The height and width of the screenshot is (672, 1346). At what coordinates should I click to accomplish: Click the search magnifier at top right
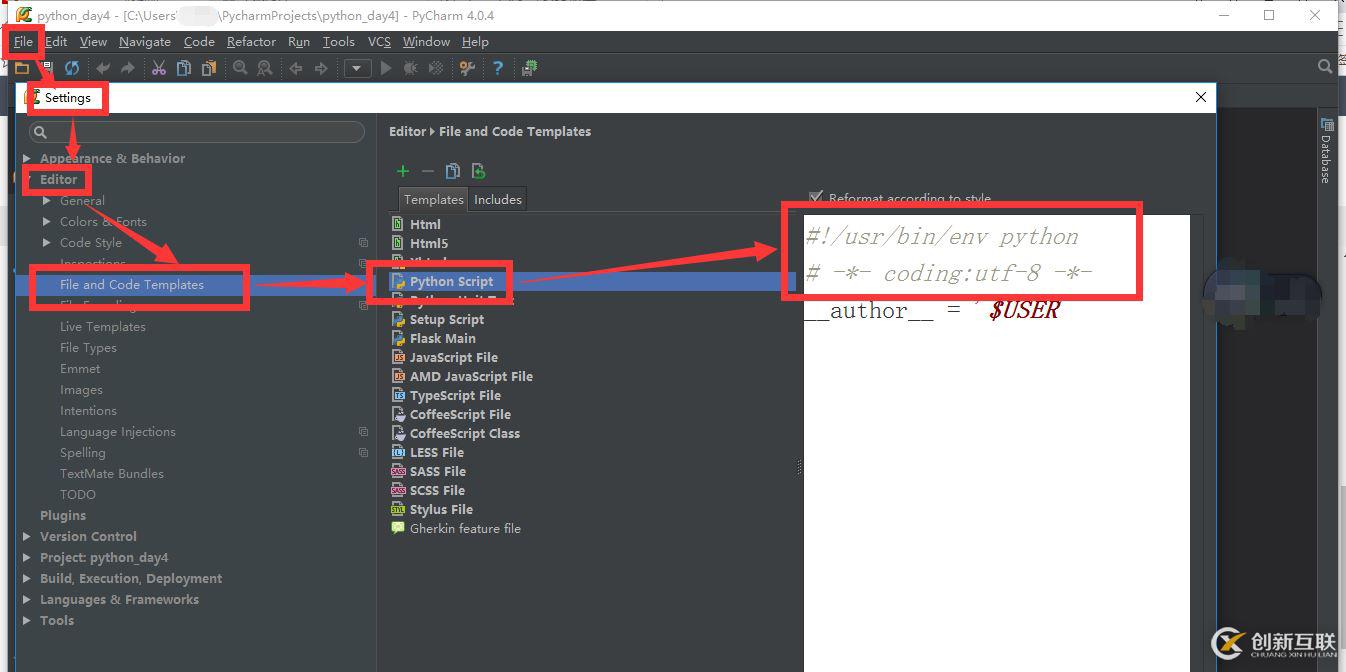click(1325, 67)
